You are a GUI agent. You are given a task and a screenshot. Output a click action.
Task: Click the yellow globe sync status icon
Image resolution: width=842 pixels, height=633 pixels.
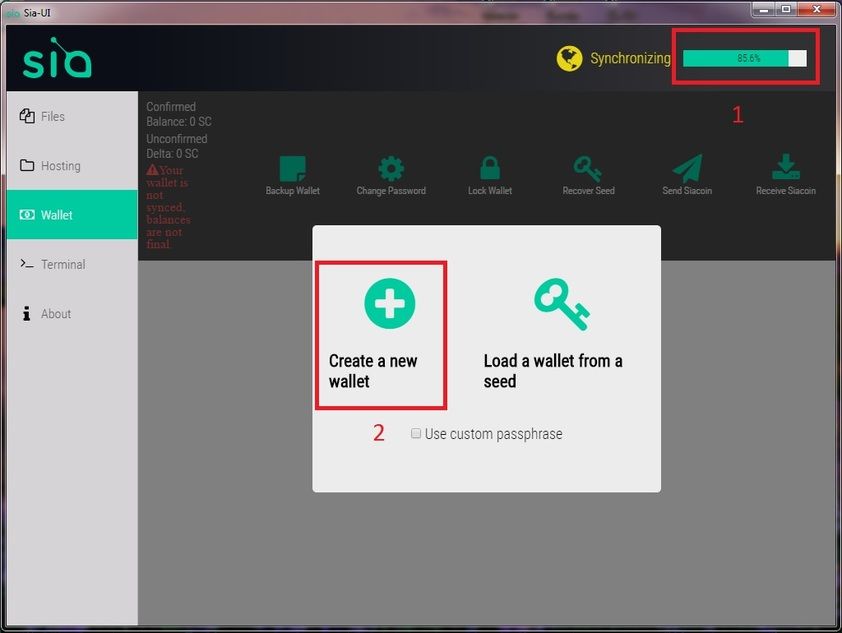[x=569, y=59]
